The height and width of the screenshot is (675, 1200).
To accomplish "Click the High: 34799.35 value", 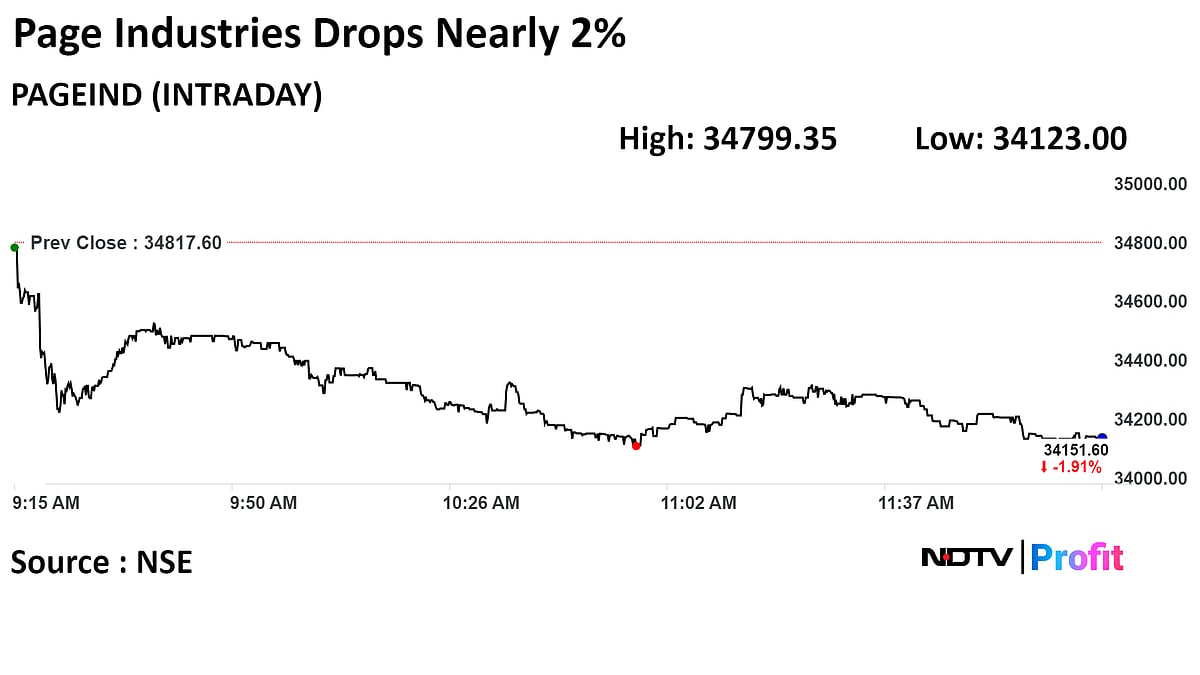I will coord(728,139).
